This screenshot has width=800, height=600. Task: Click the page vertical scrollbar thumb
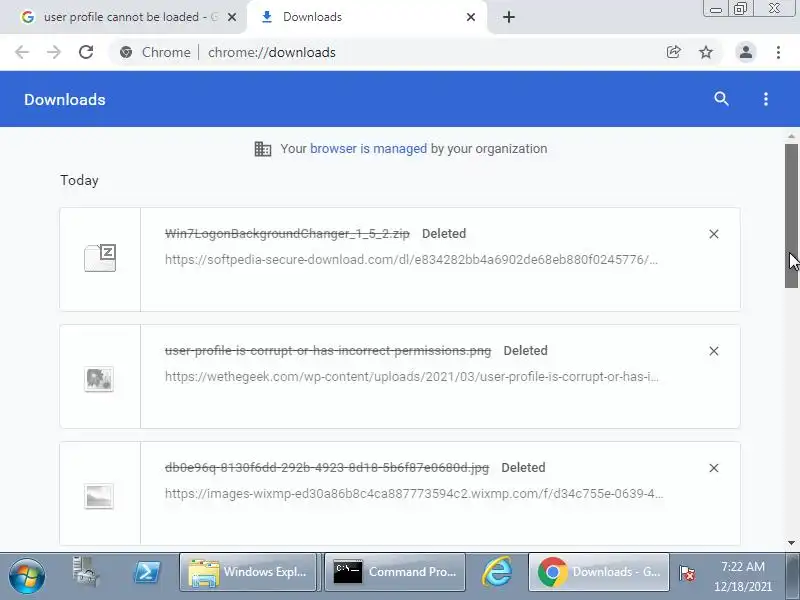tap(791, 216)
